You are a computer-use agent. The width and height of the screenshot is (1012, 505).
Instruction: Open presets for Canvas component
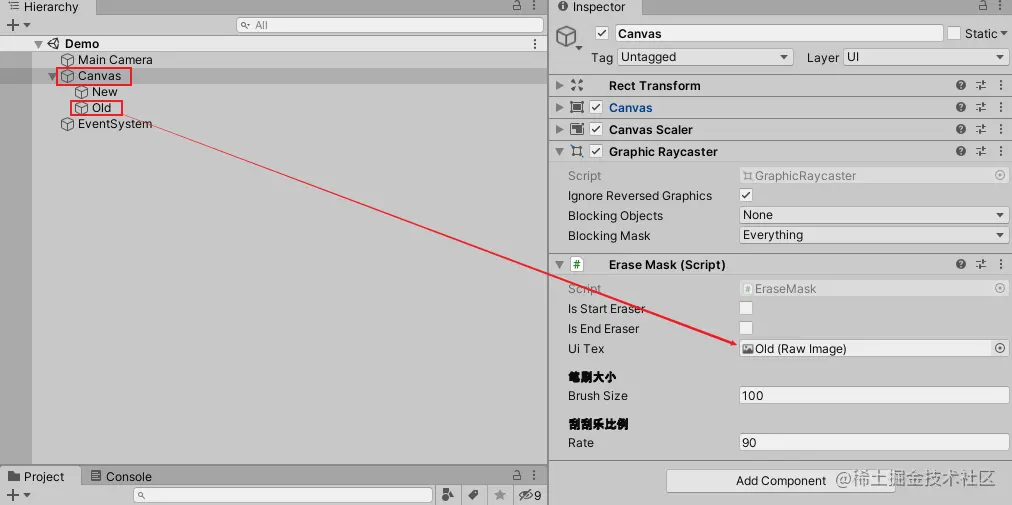pyautogui.click(x=981, y=107)
